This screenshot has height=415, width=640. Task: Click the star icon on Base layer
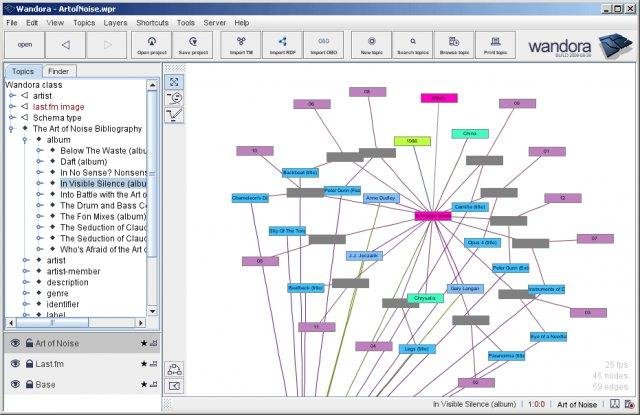coord(144,384)
